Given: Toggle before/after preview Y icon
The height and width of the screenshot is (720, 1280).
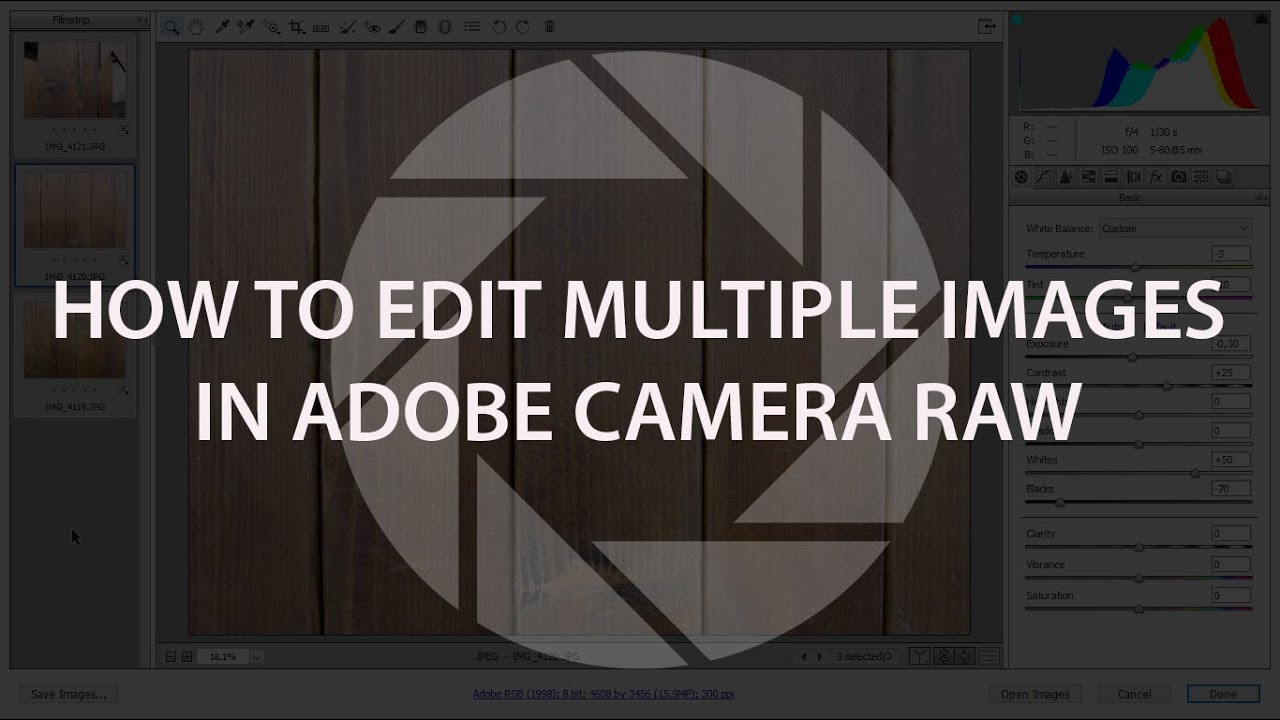Looking at the screenshot, I should (919, 656).
